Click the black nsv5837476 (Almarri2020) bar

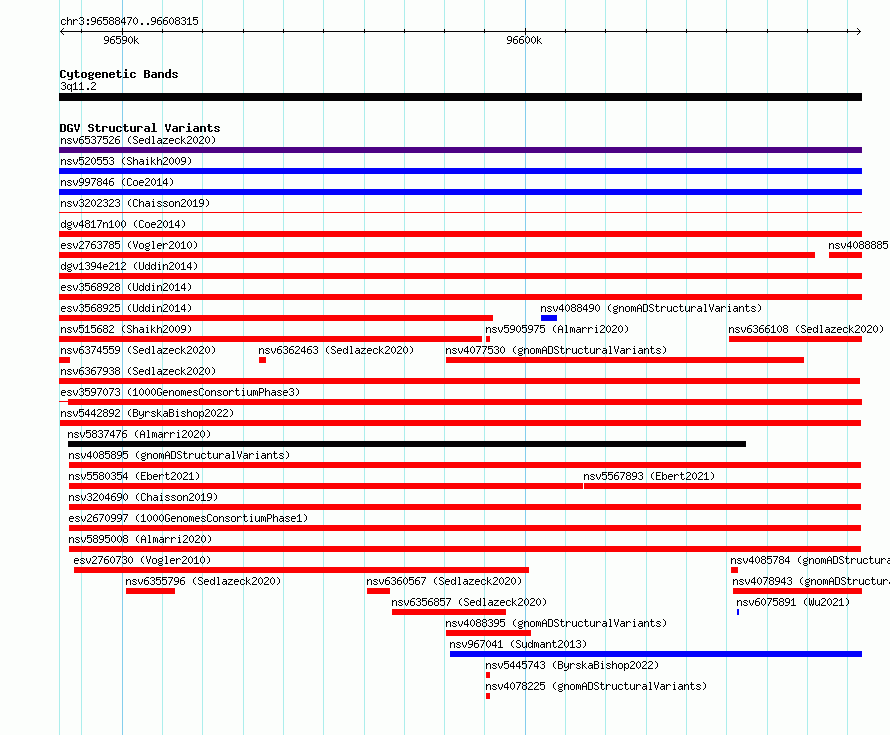click(407, 444)
